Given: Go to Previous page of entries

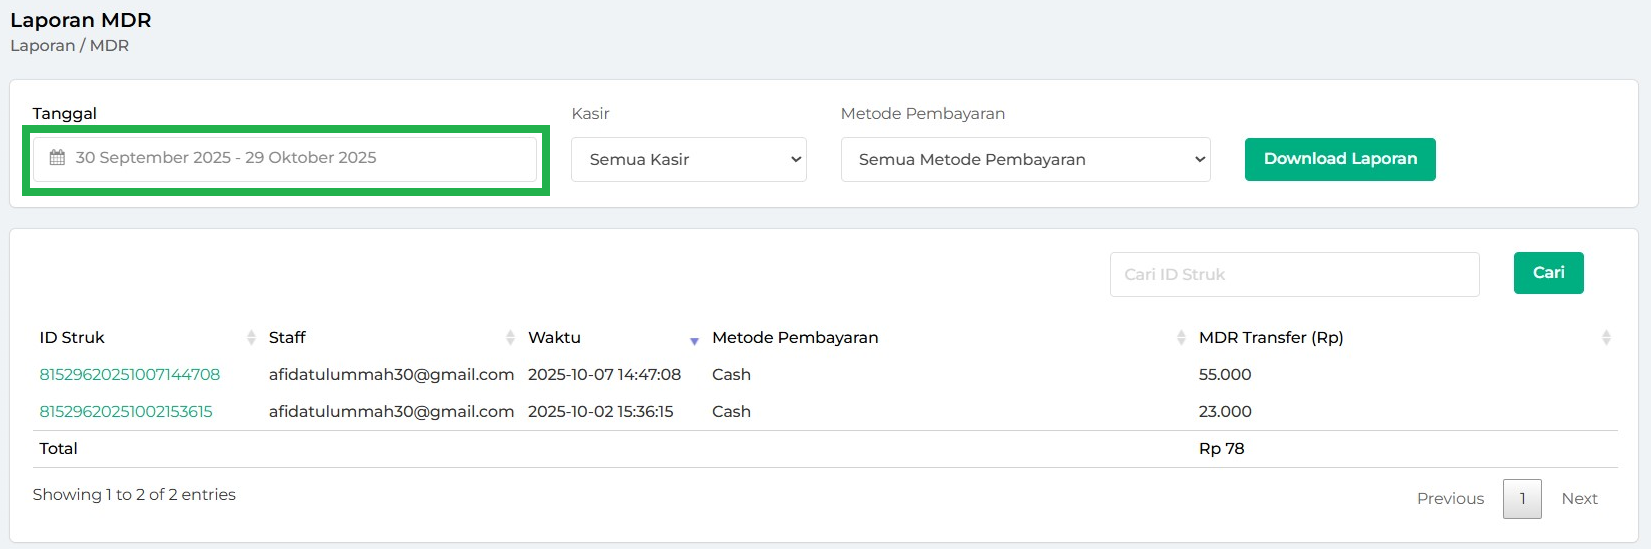Looking at the screenshot, I should click(x=1450, y=499).
